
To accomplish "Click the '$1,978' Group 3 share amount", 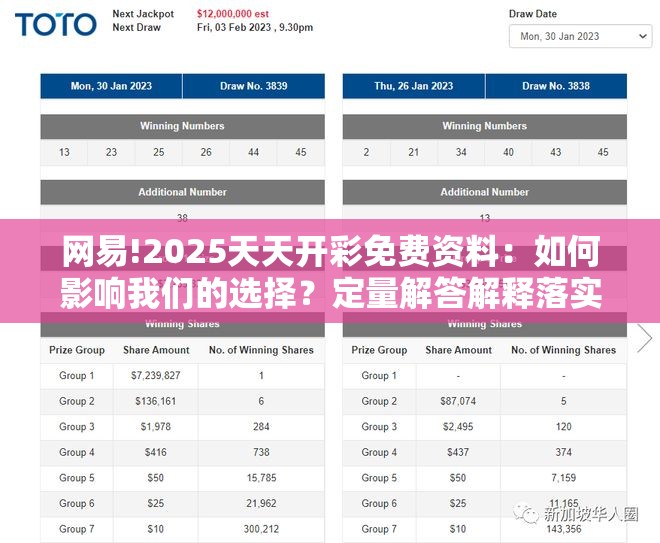I will click(x=156, y=427).
